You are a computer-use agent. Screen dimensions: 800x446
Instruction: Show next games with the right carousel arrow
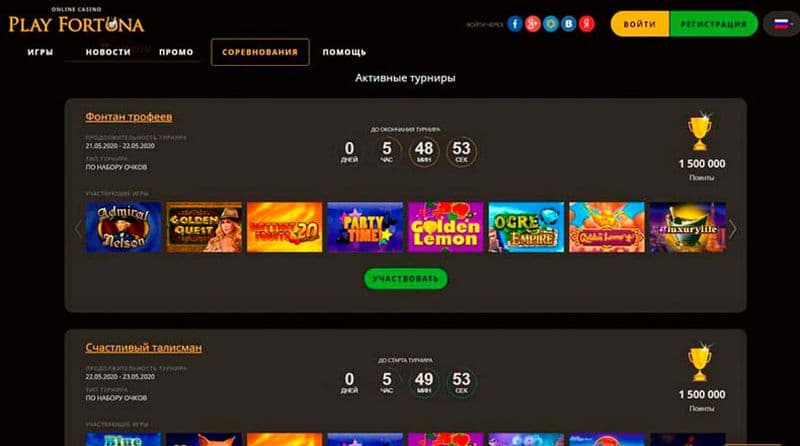(x=733, y=229)
